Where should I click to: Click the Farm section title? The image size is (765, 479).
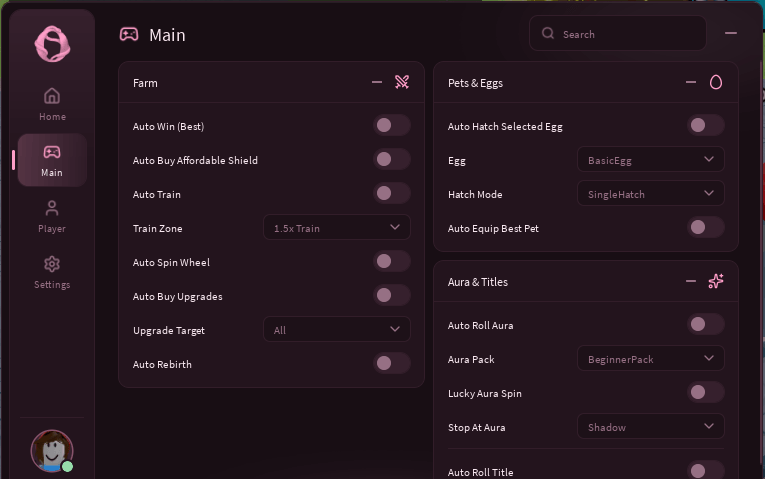(x=145, y=83)
